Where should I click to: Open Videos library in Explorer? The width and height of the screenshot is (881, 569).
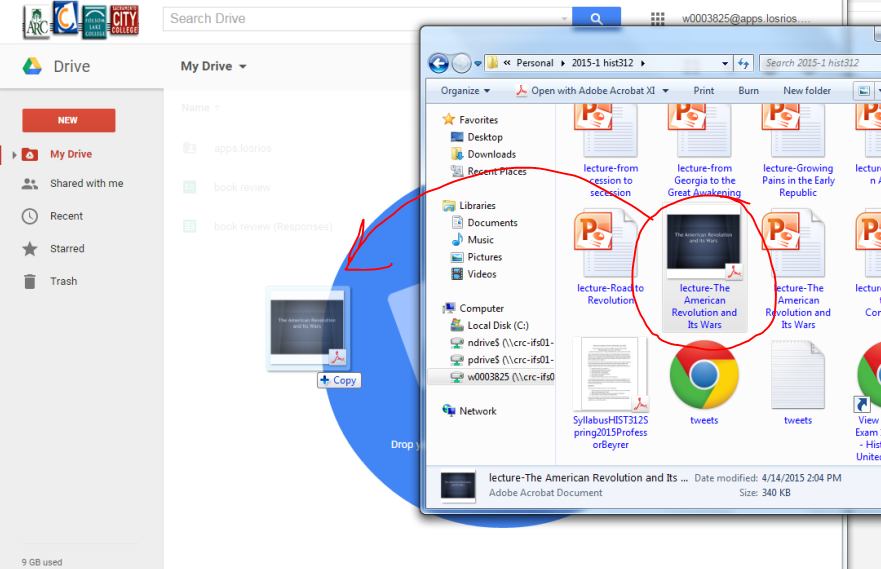(474, 274)
